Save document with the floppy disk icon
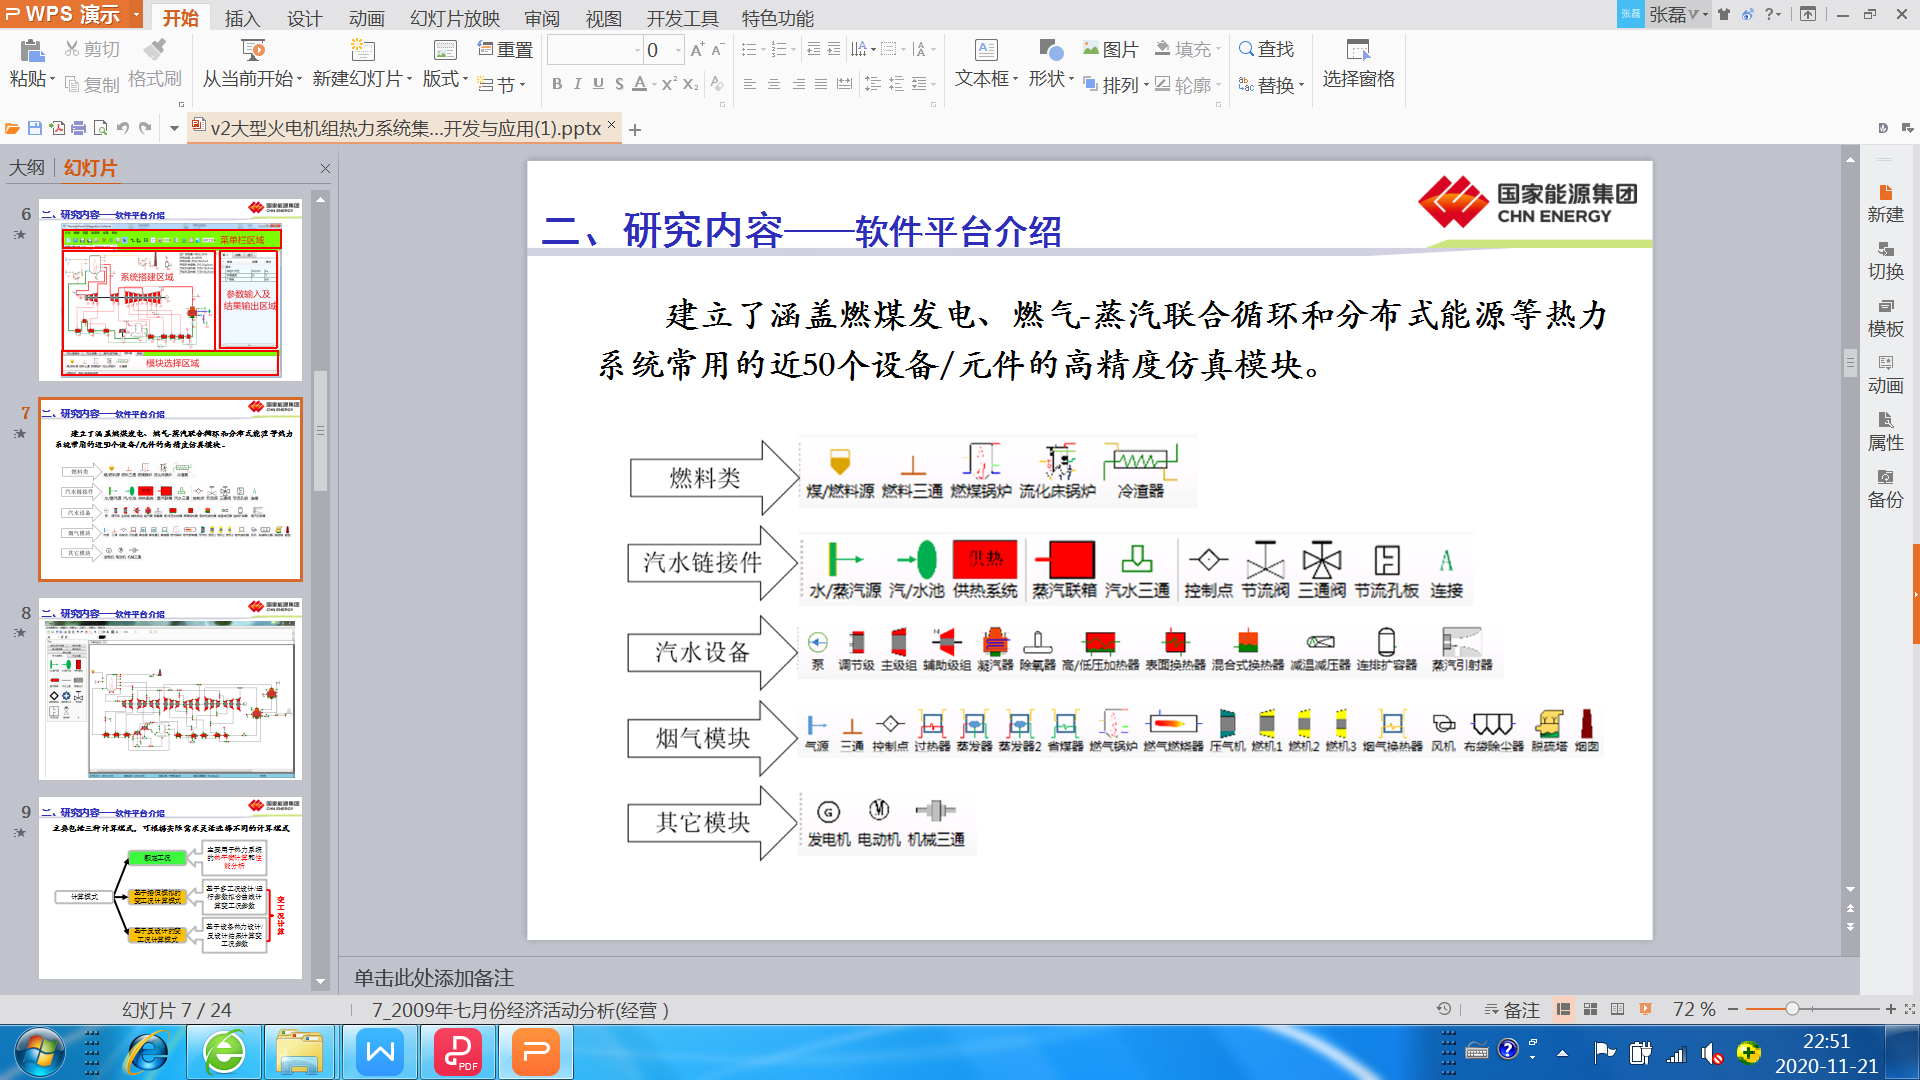Image resolution: width=1920 pixels, height=1080 pixels. (x=34, y=128)
